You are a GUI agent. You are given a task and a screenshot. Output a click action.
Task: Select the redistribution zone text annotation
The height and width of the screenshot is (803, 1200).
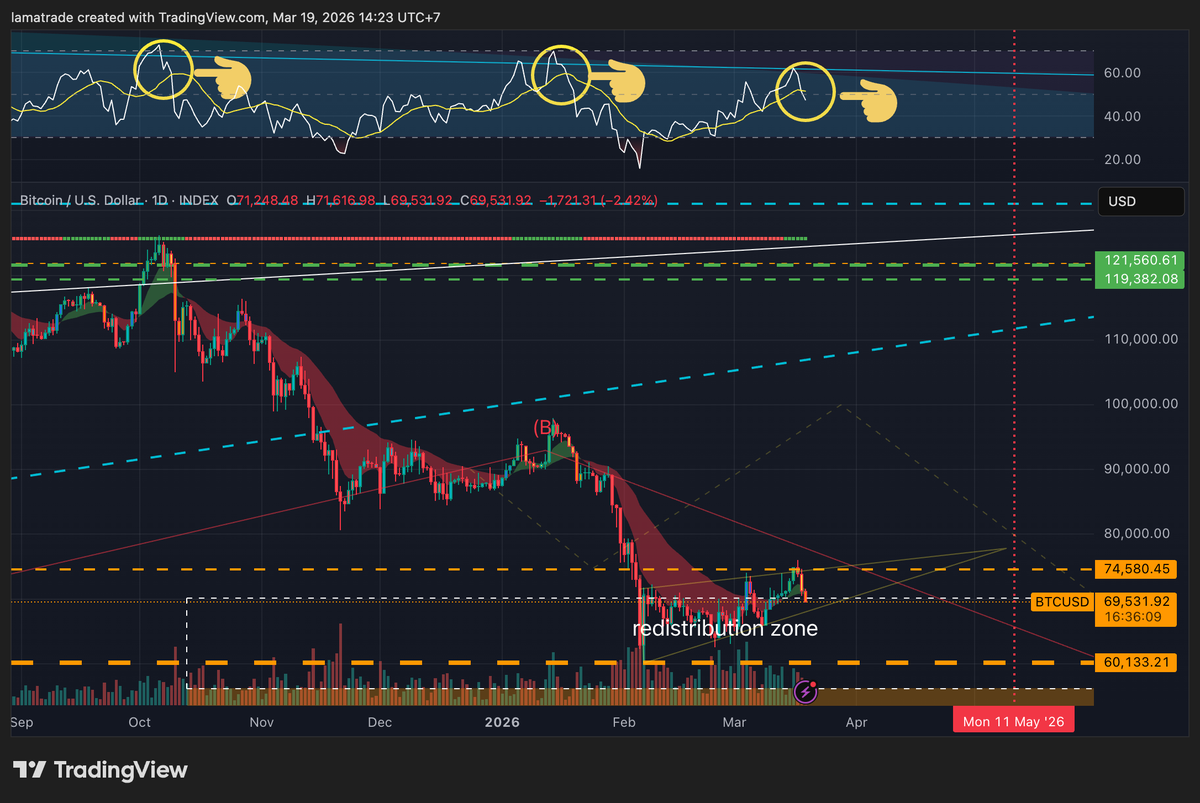click(x=725, y=629)
